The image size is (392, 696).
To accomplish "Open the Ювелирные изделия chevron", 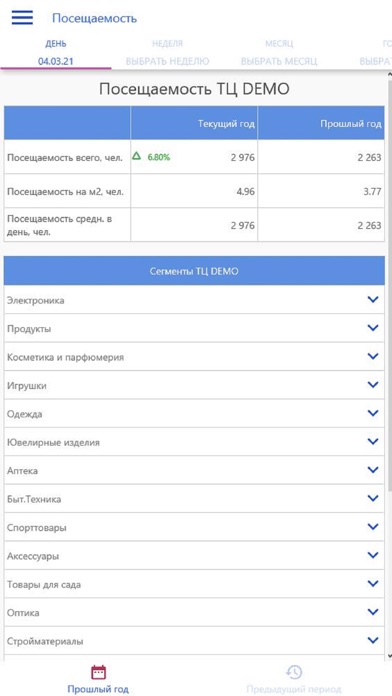I will tap(373, 442).
